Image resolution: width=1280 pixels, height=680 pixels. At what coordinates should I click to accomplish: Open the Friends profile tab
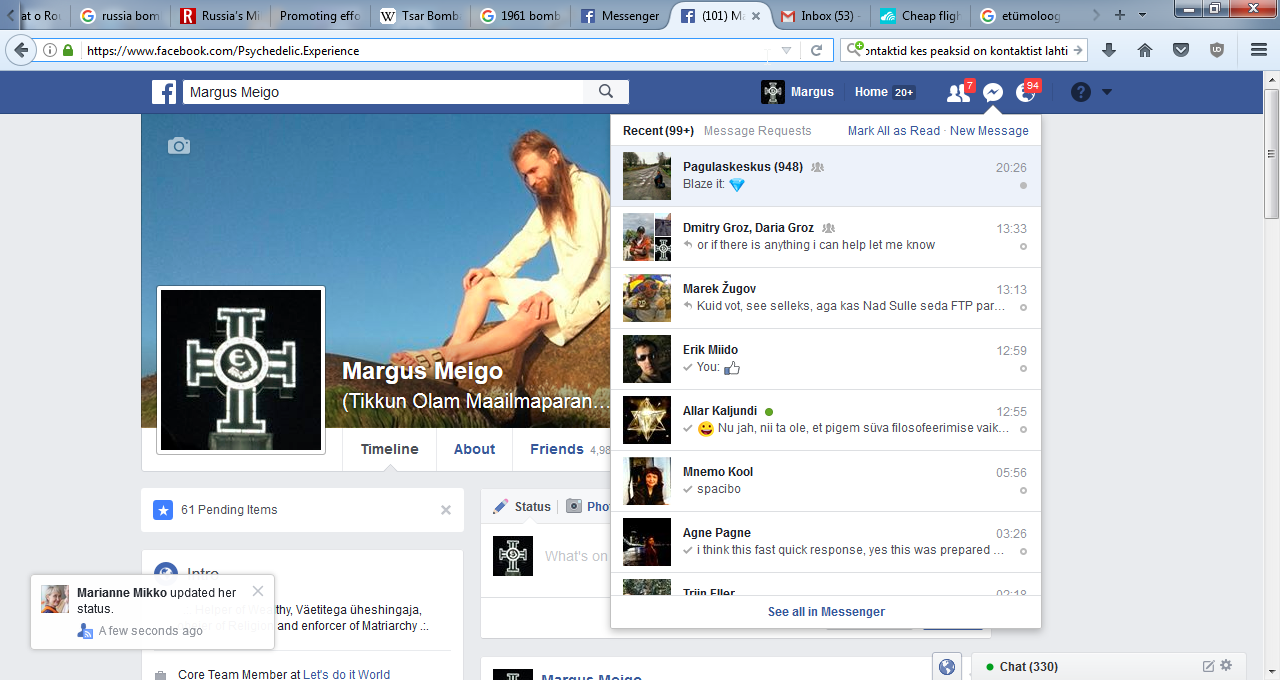557,449
